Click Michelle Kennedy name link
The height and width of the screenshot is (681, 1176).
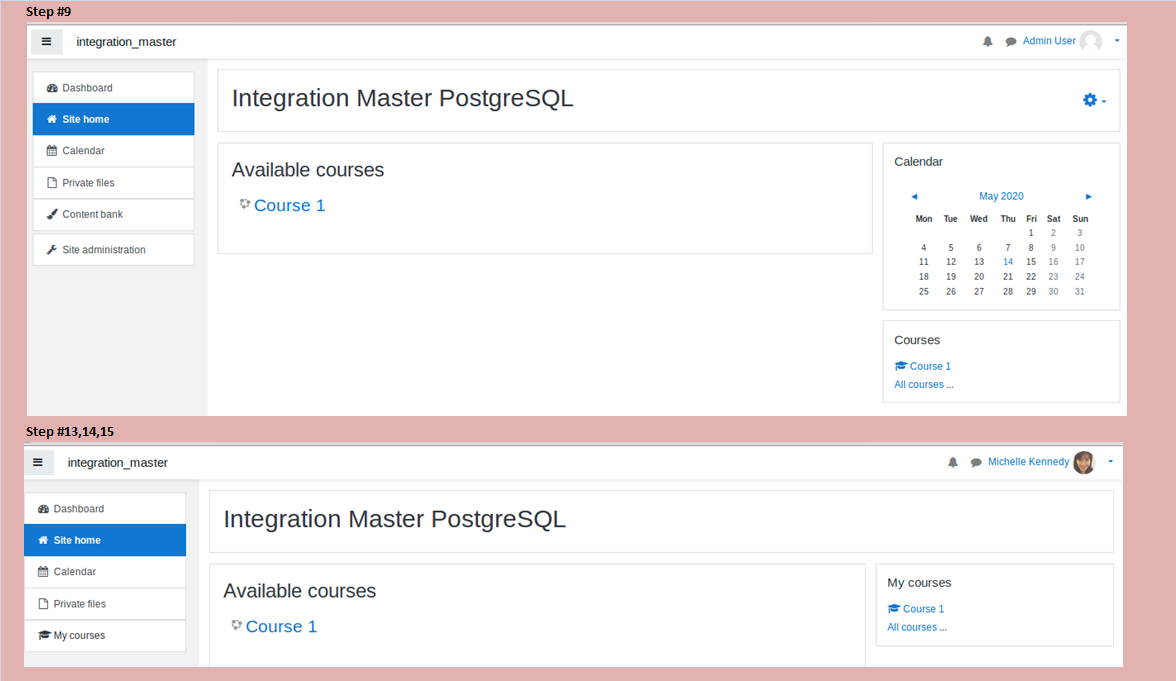(x=1028, y=462)
